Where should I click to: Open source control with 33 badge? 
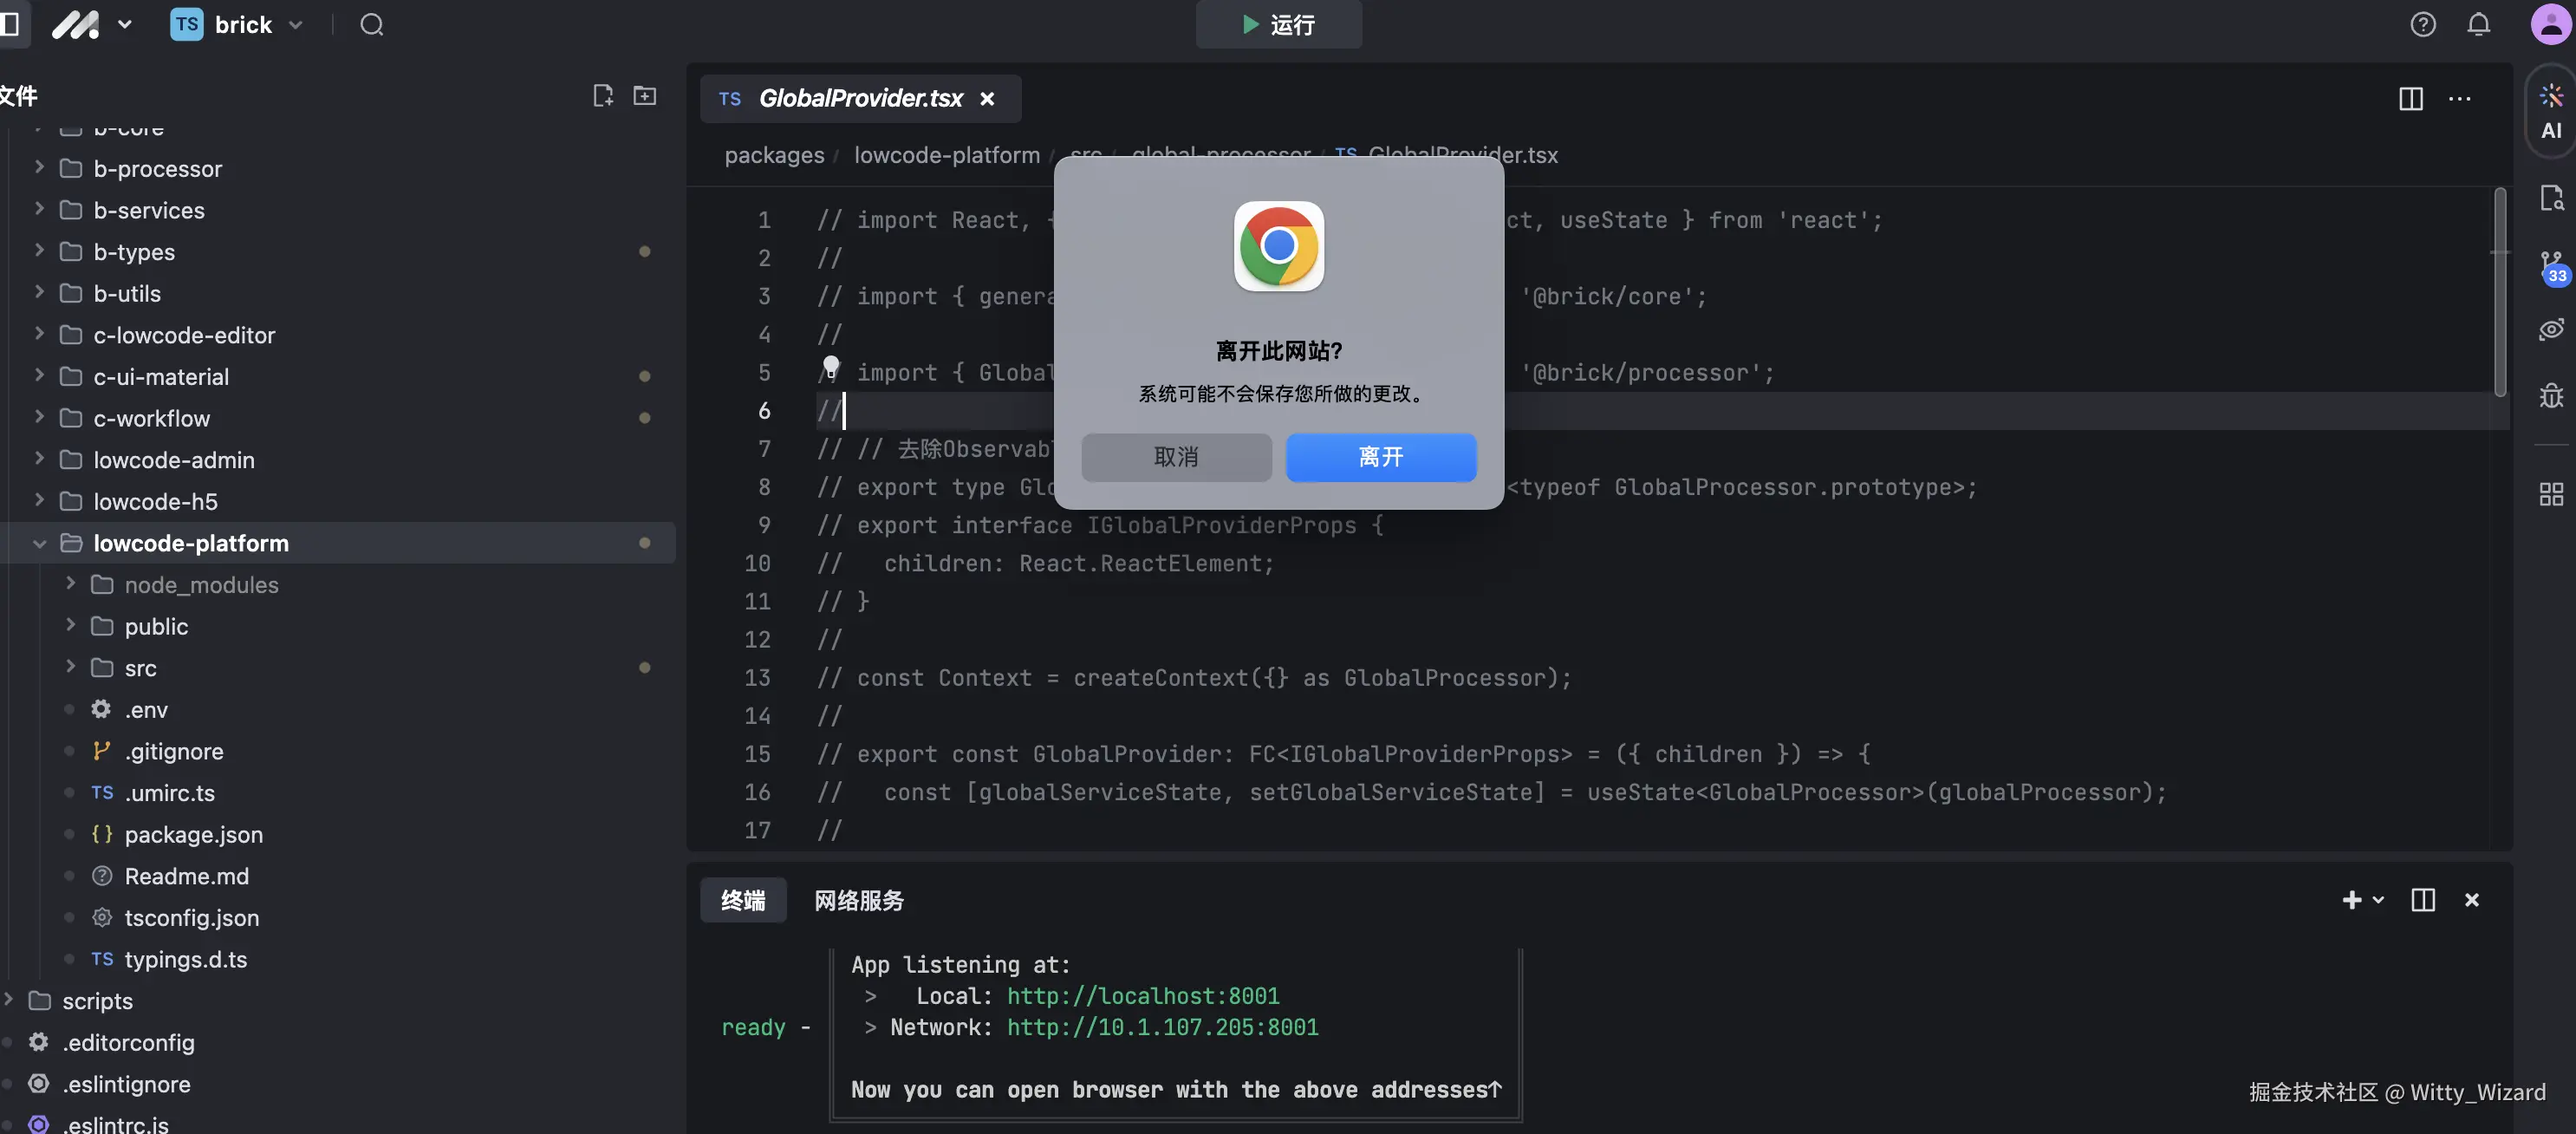pyautogui.click(x=2552, y=267)
